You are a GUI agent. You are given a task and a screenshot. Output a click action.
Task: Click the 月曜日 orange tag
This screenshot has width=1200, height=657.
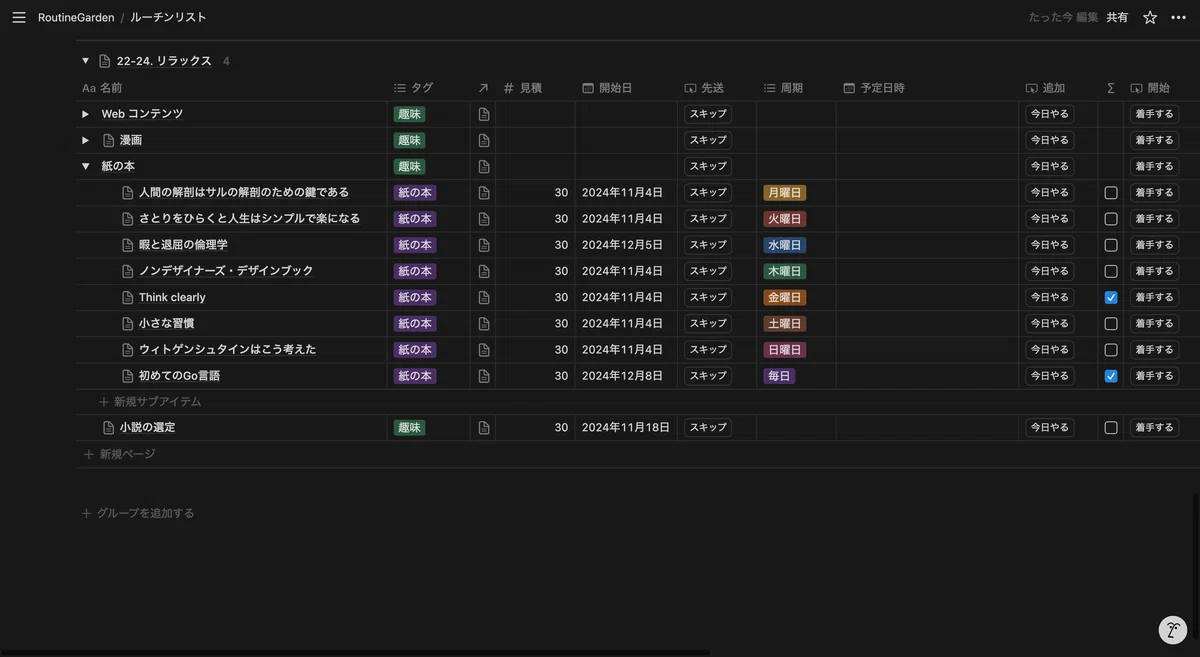pos(784,192)
